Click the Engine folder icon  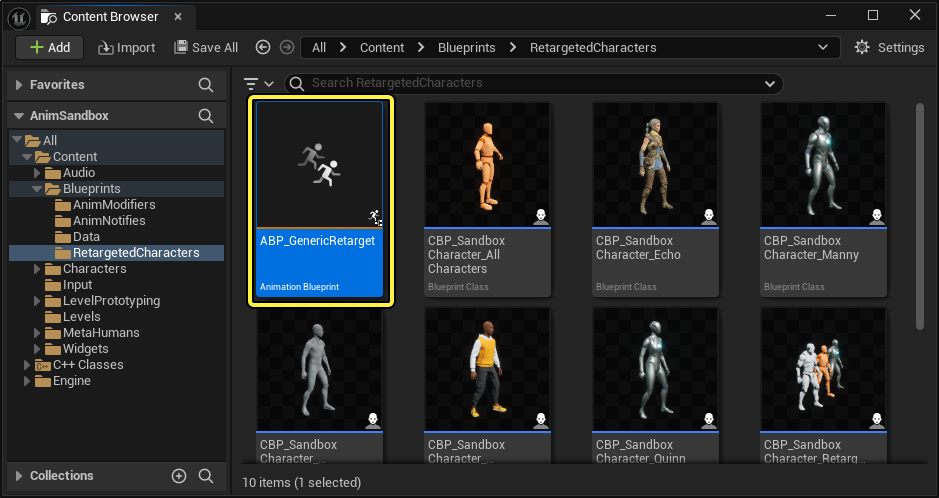point(43,381)
